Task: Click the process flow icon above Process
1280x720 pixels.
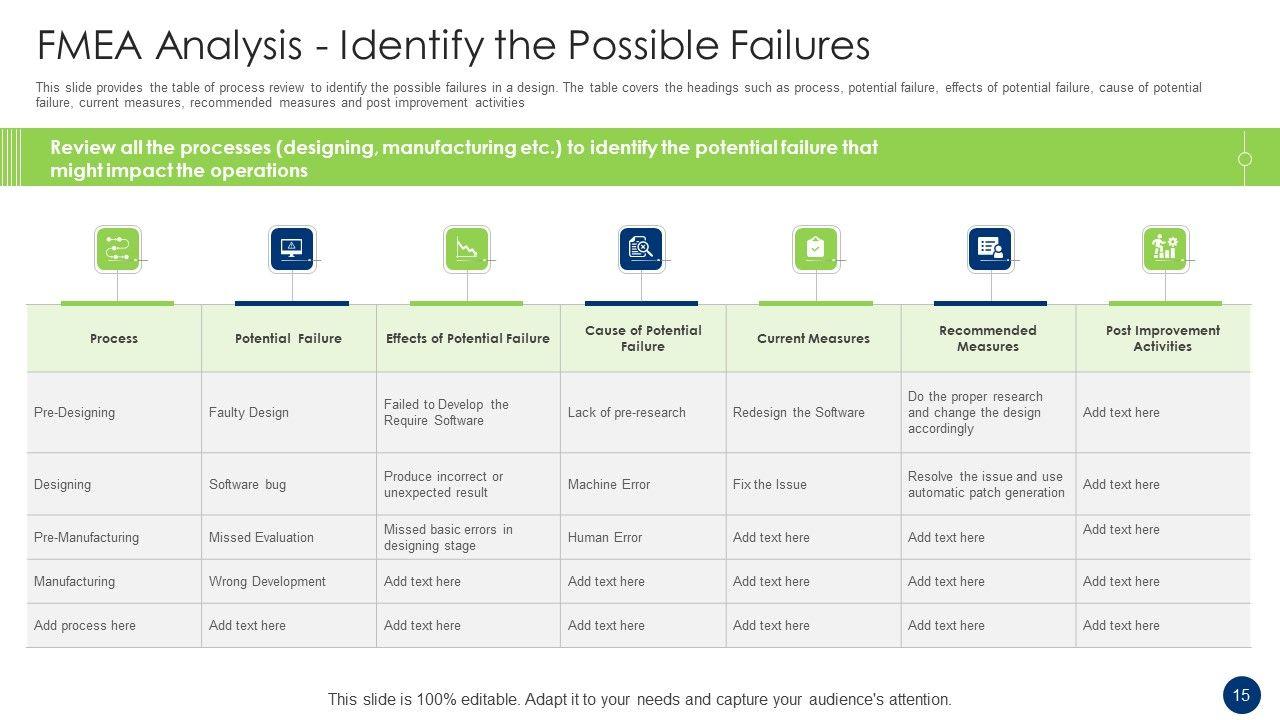Action: [117, 249]
